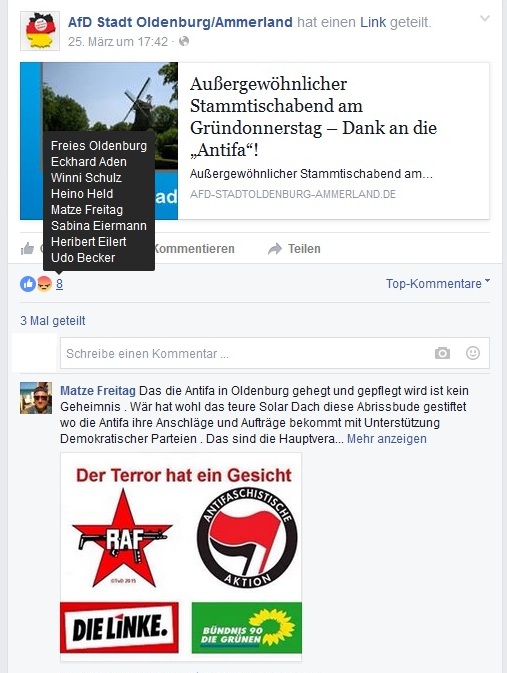Click the camera icon in comment box
507x673 pixels.
coord(442,353)
